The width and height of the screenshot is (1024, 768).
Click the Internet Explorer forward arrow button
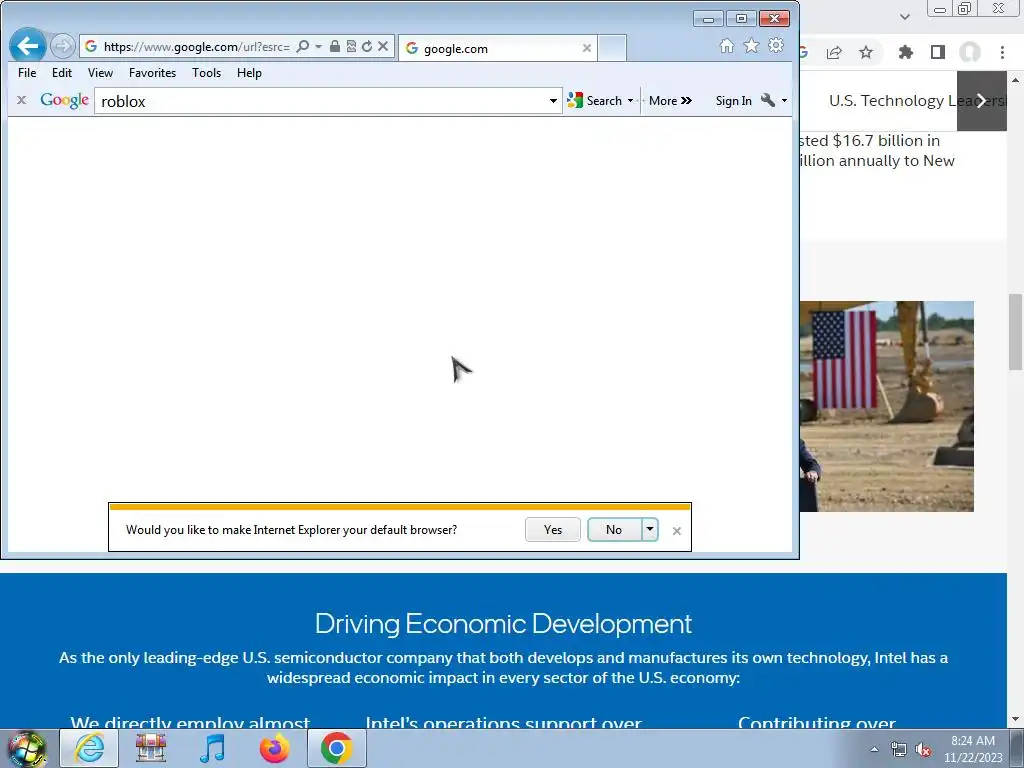click(63, 46)
